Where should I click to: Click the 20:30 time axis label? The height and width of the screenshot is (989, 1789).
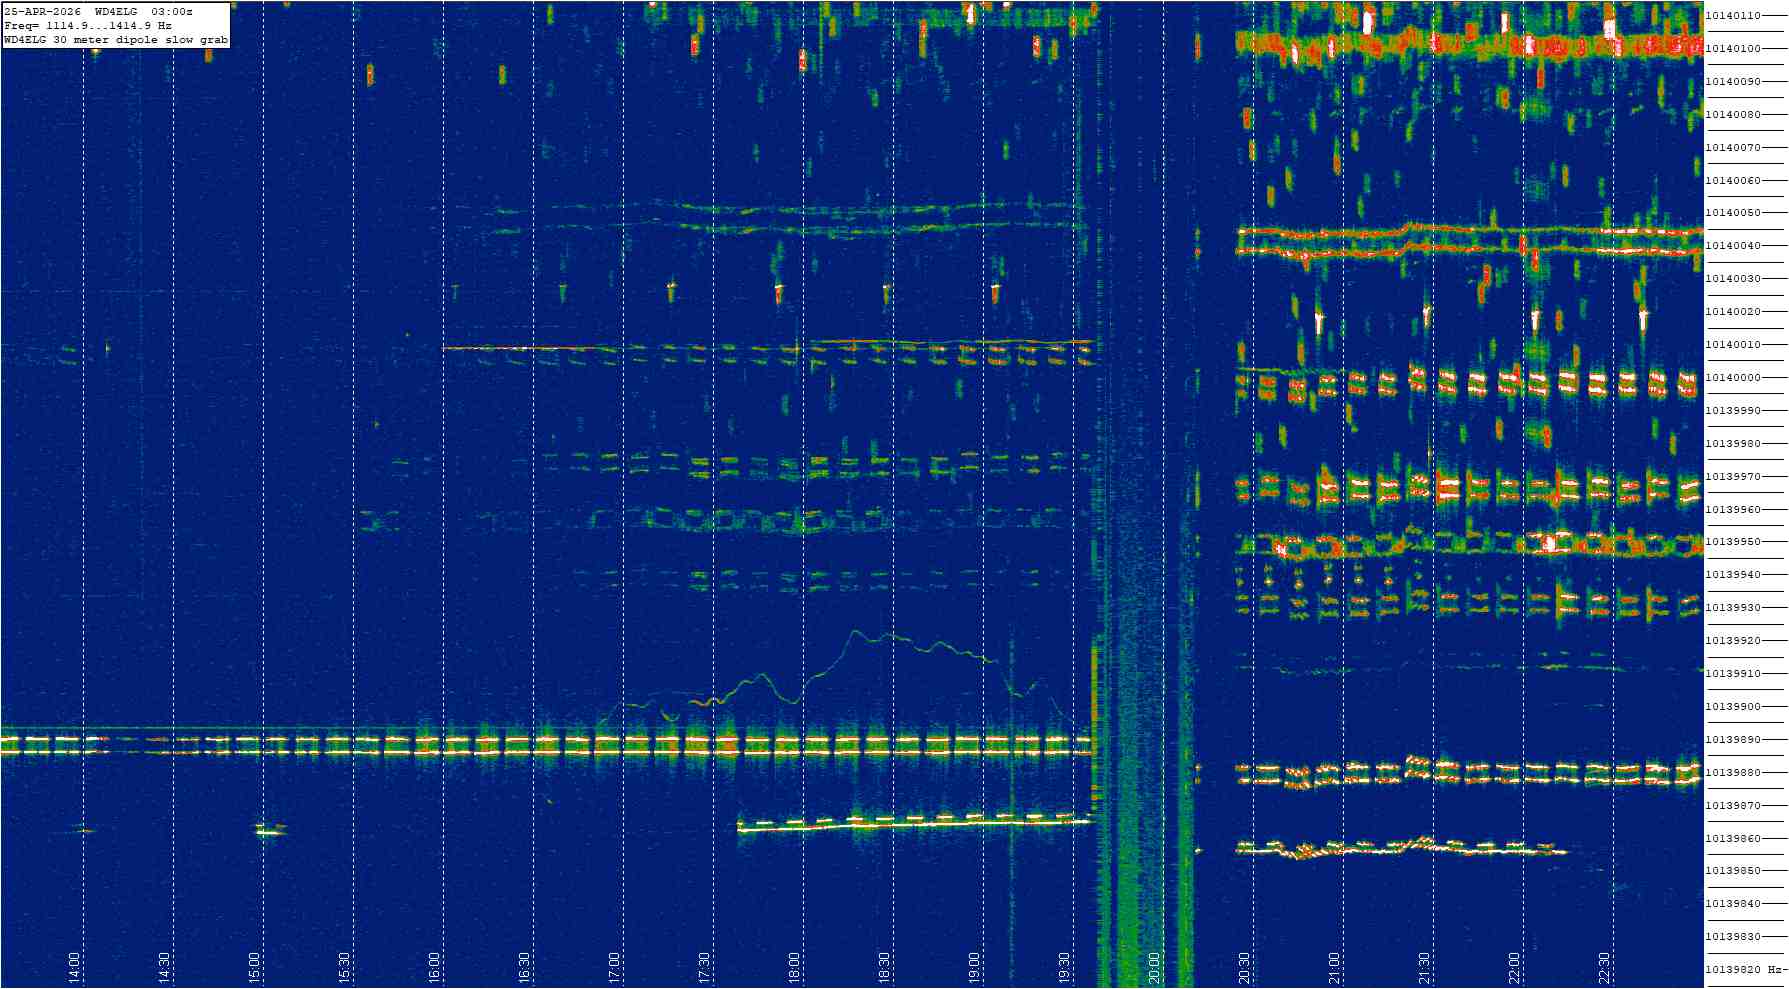1244,967
